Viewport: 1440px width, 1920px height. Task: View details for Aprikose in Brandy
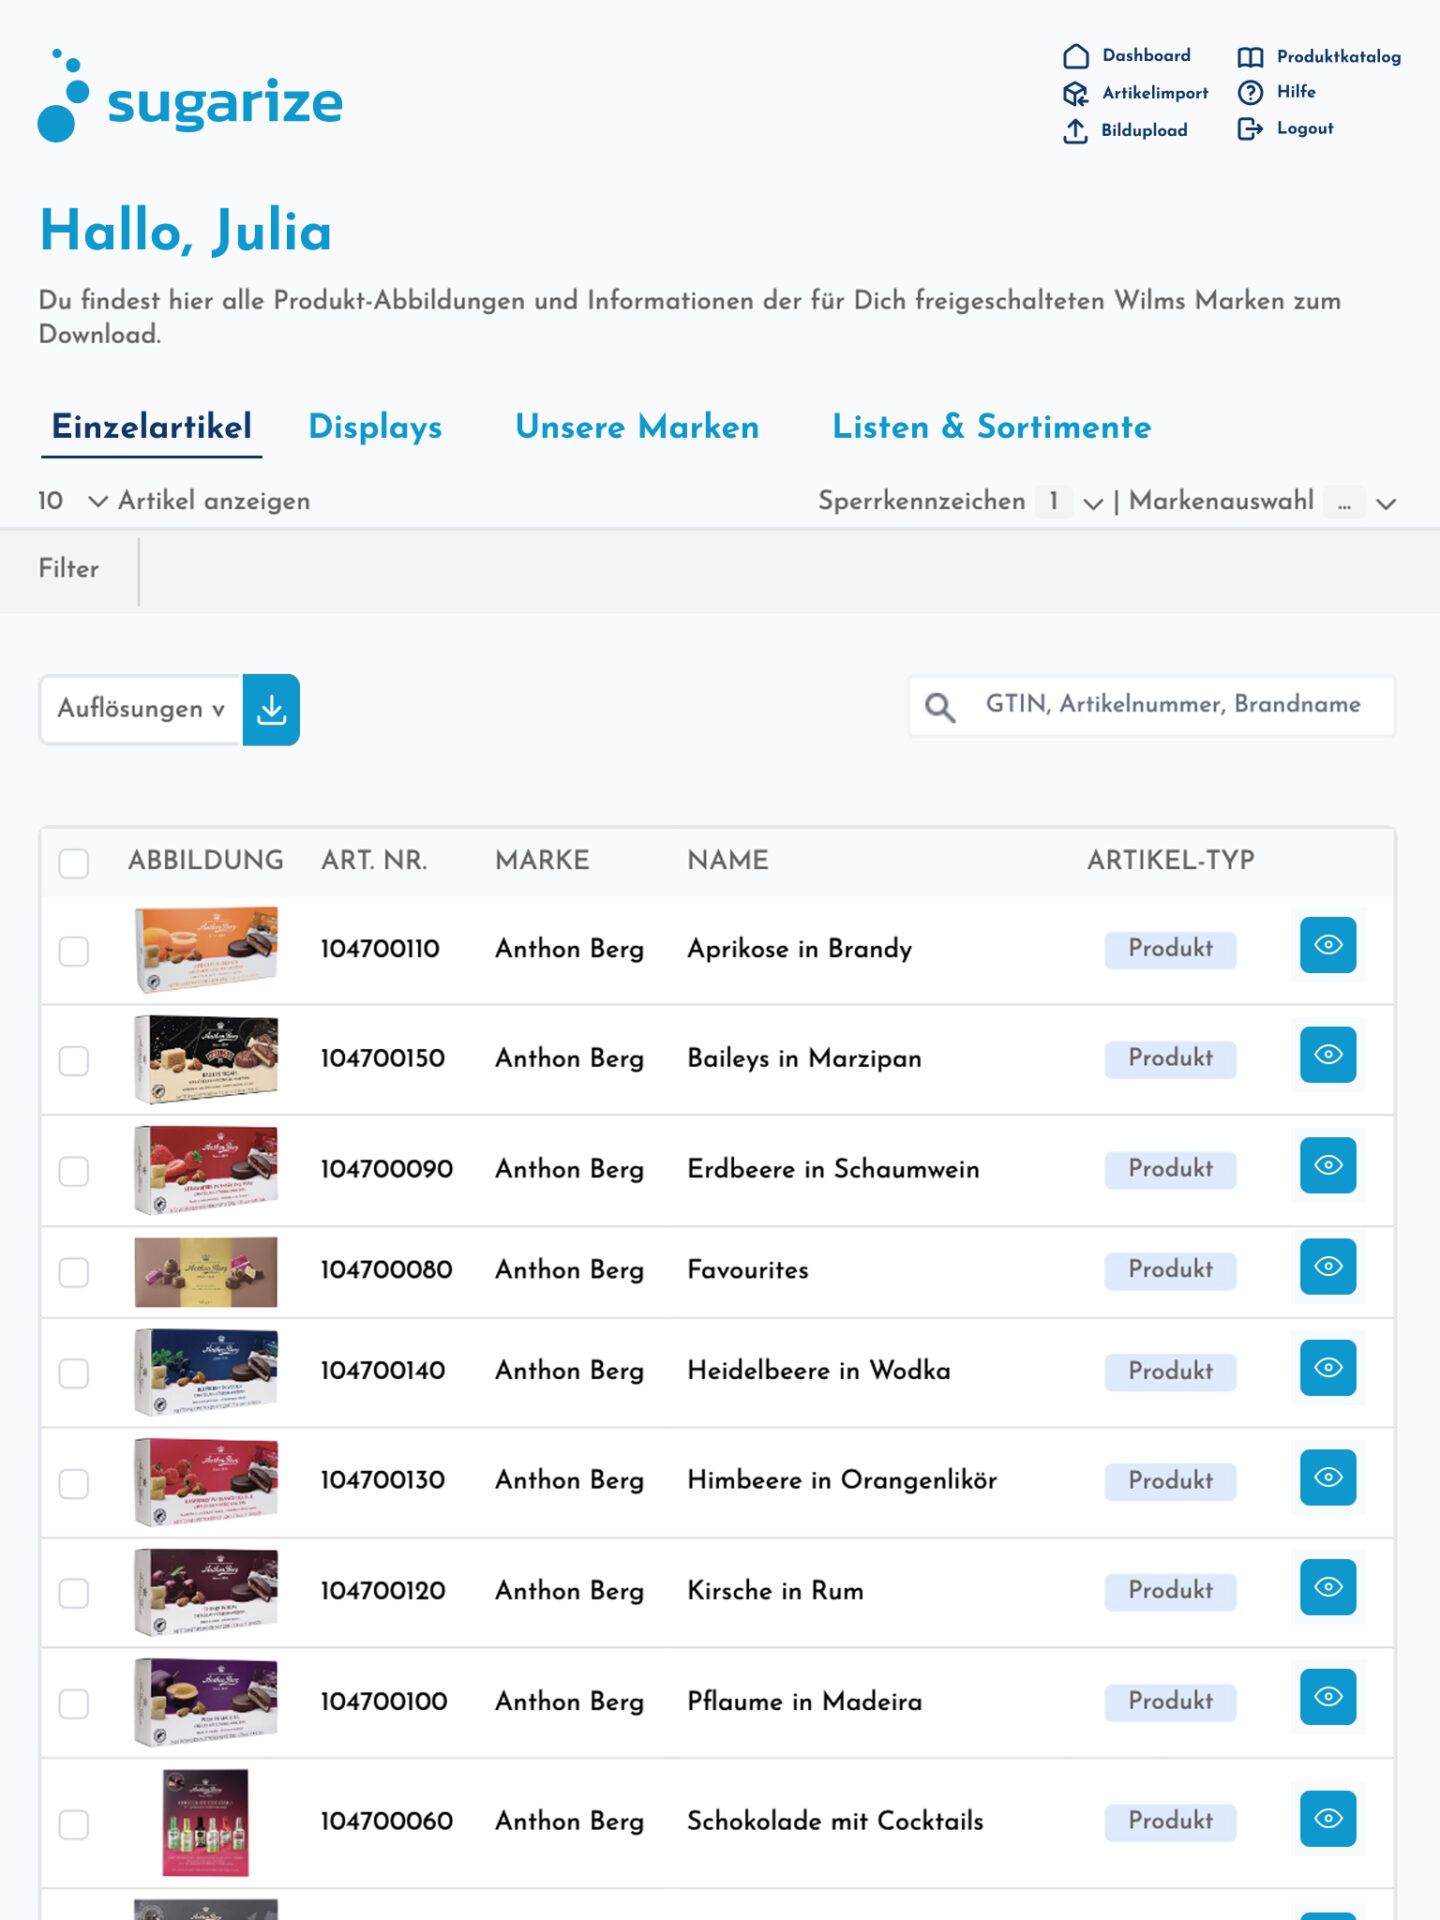pos(1327,945)
